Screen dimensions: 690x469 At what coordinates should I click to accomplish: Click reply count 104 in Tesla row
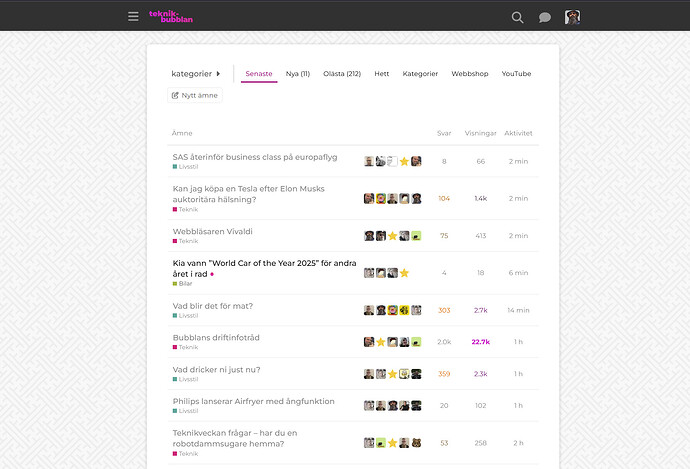444,198
